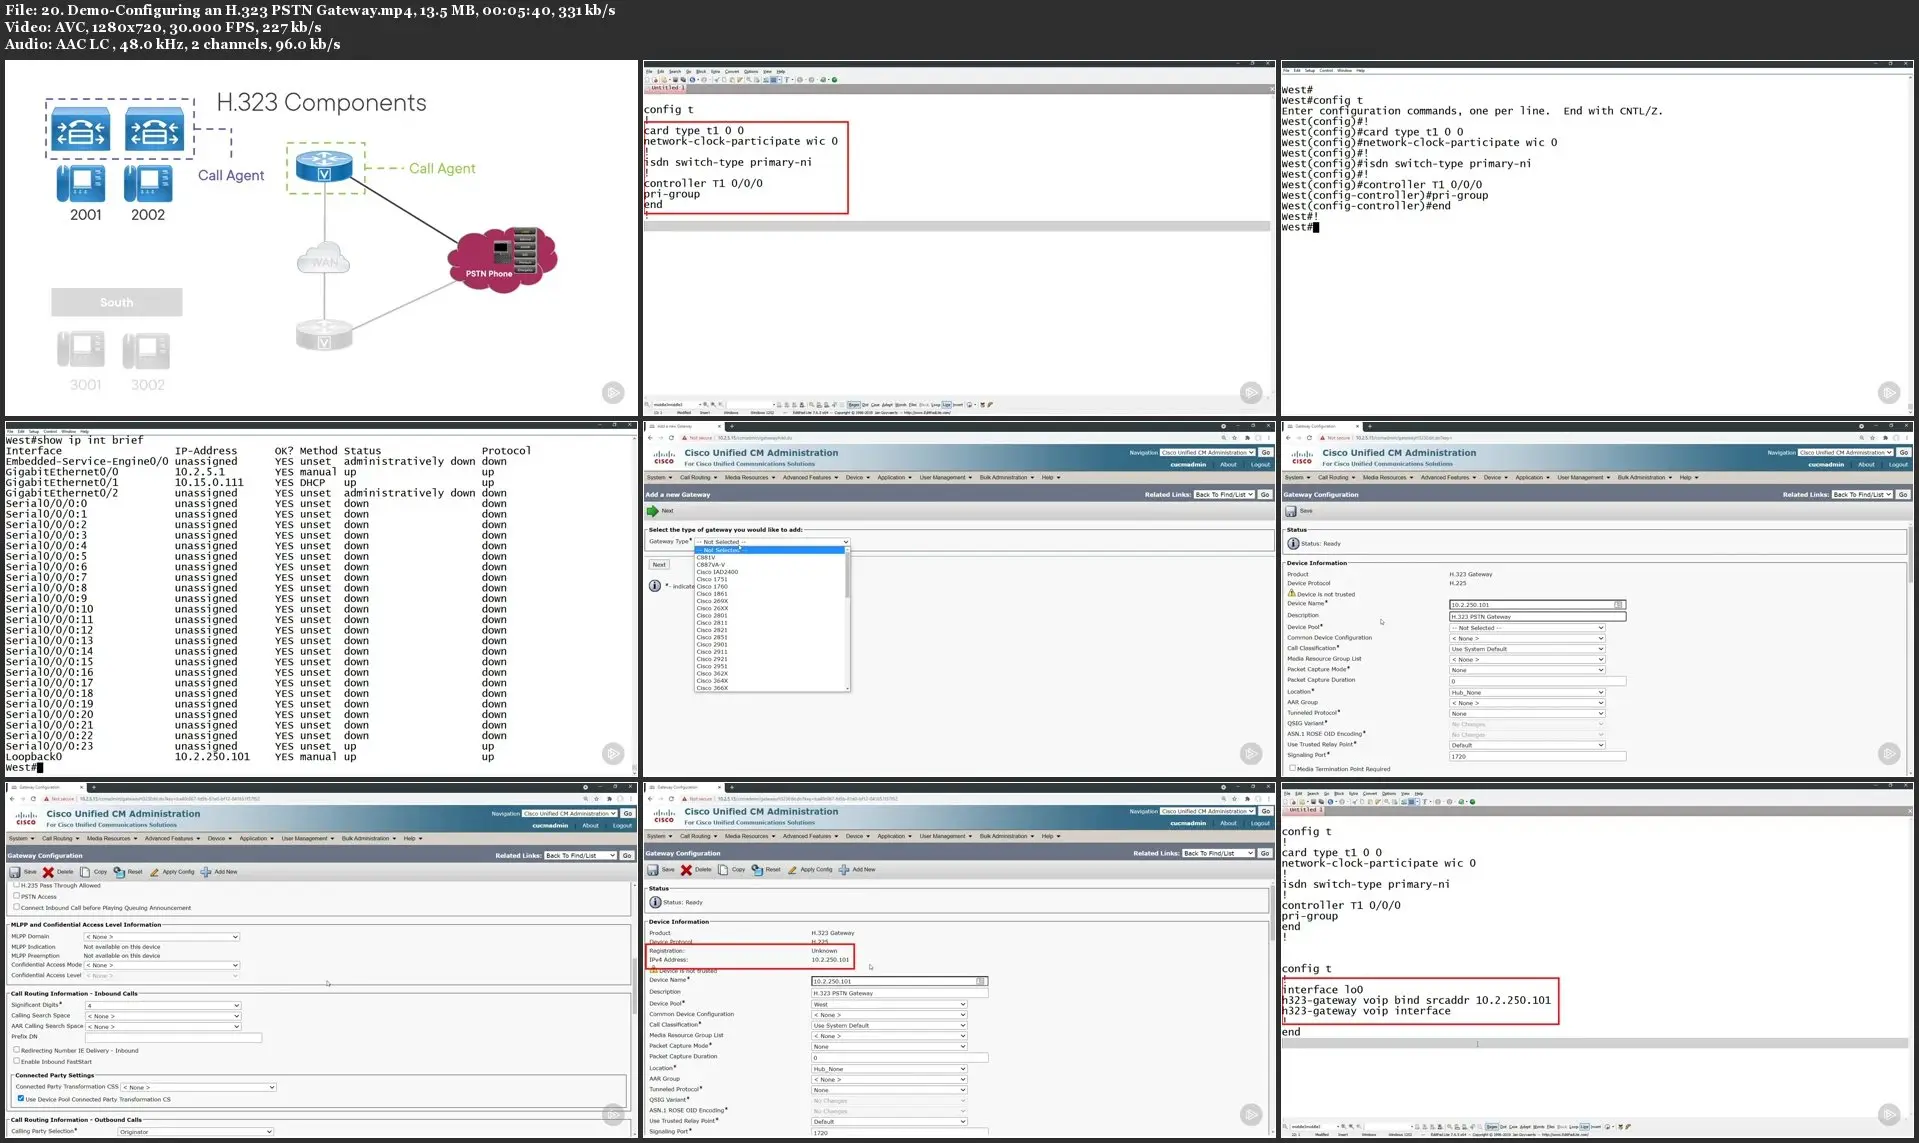1919x1143 pixels.
Task: Click bookmark star icon on Device Pool Not Selected screen
Action: 1873,438
